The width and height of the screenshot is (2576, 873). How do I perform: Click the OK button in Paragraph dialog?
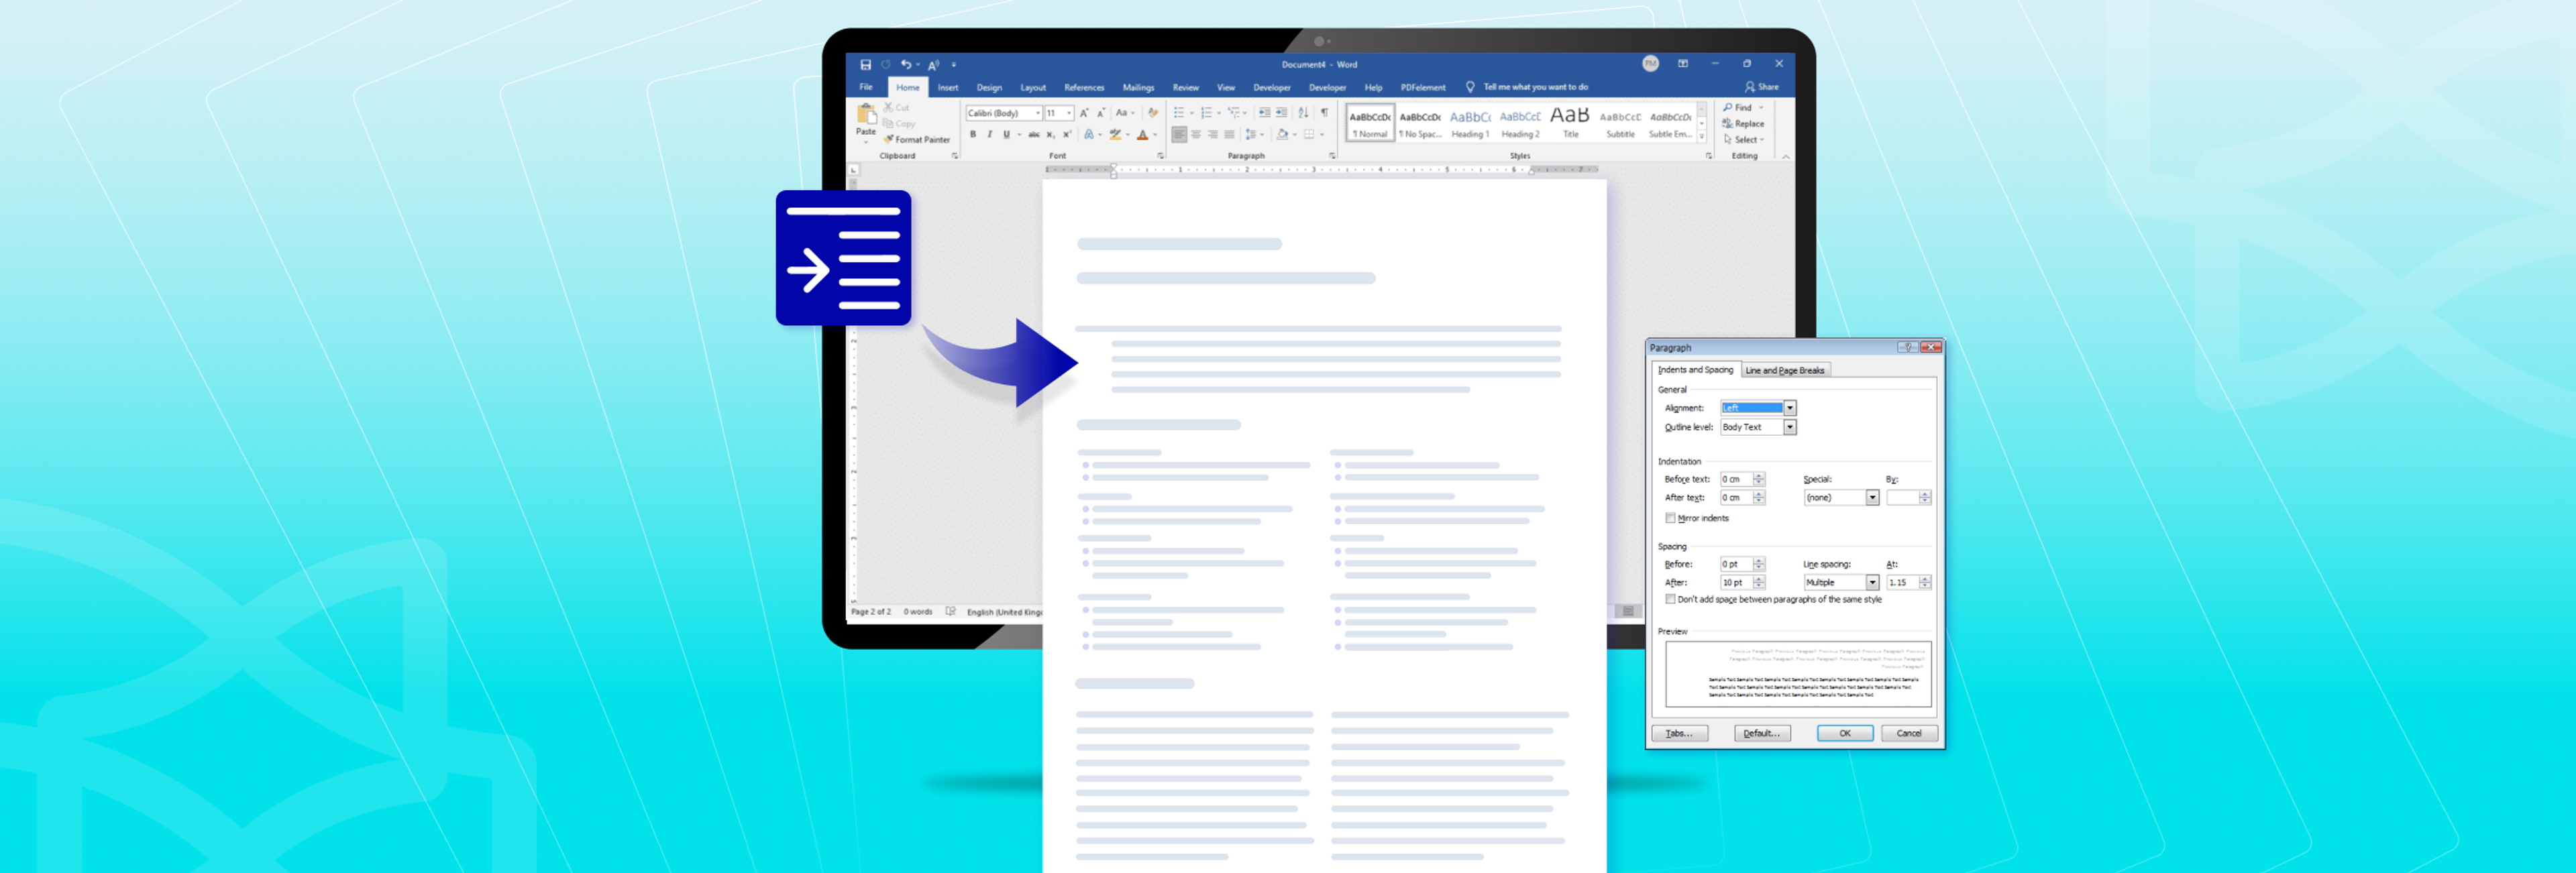click(1844, 733)
